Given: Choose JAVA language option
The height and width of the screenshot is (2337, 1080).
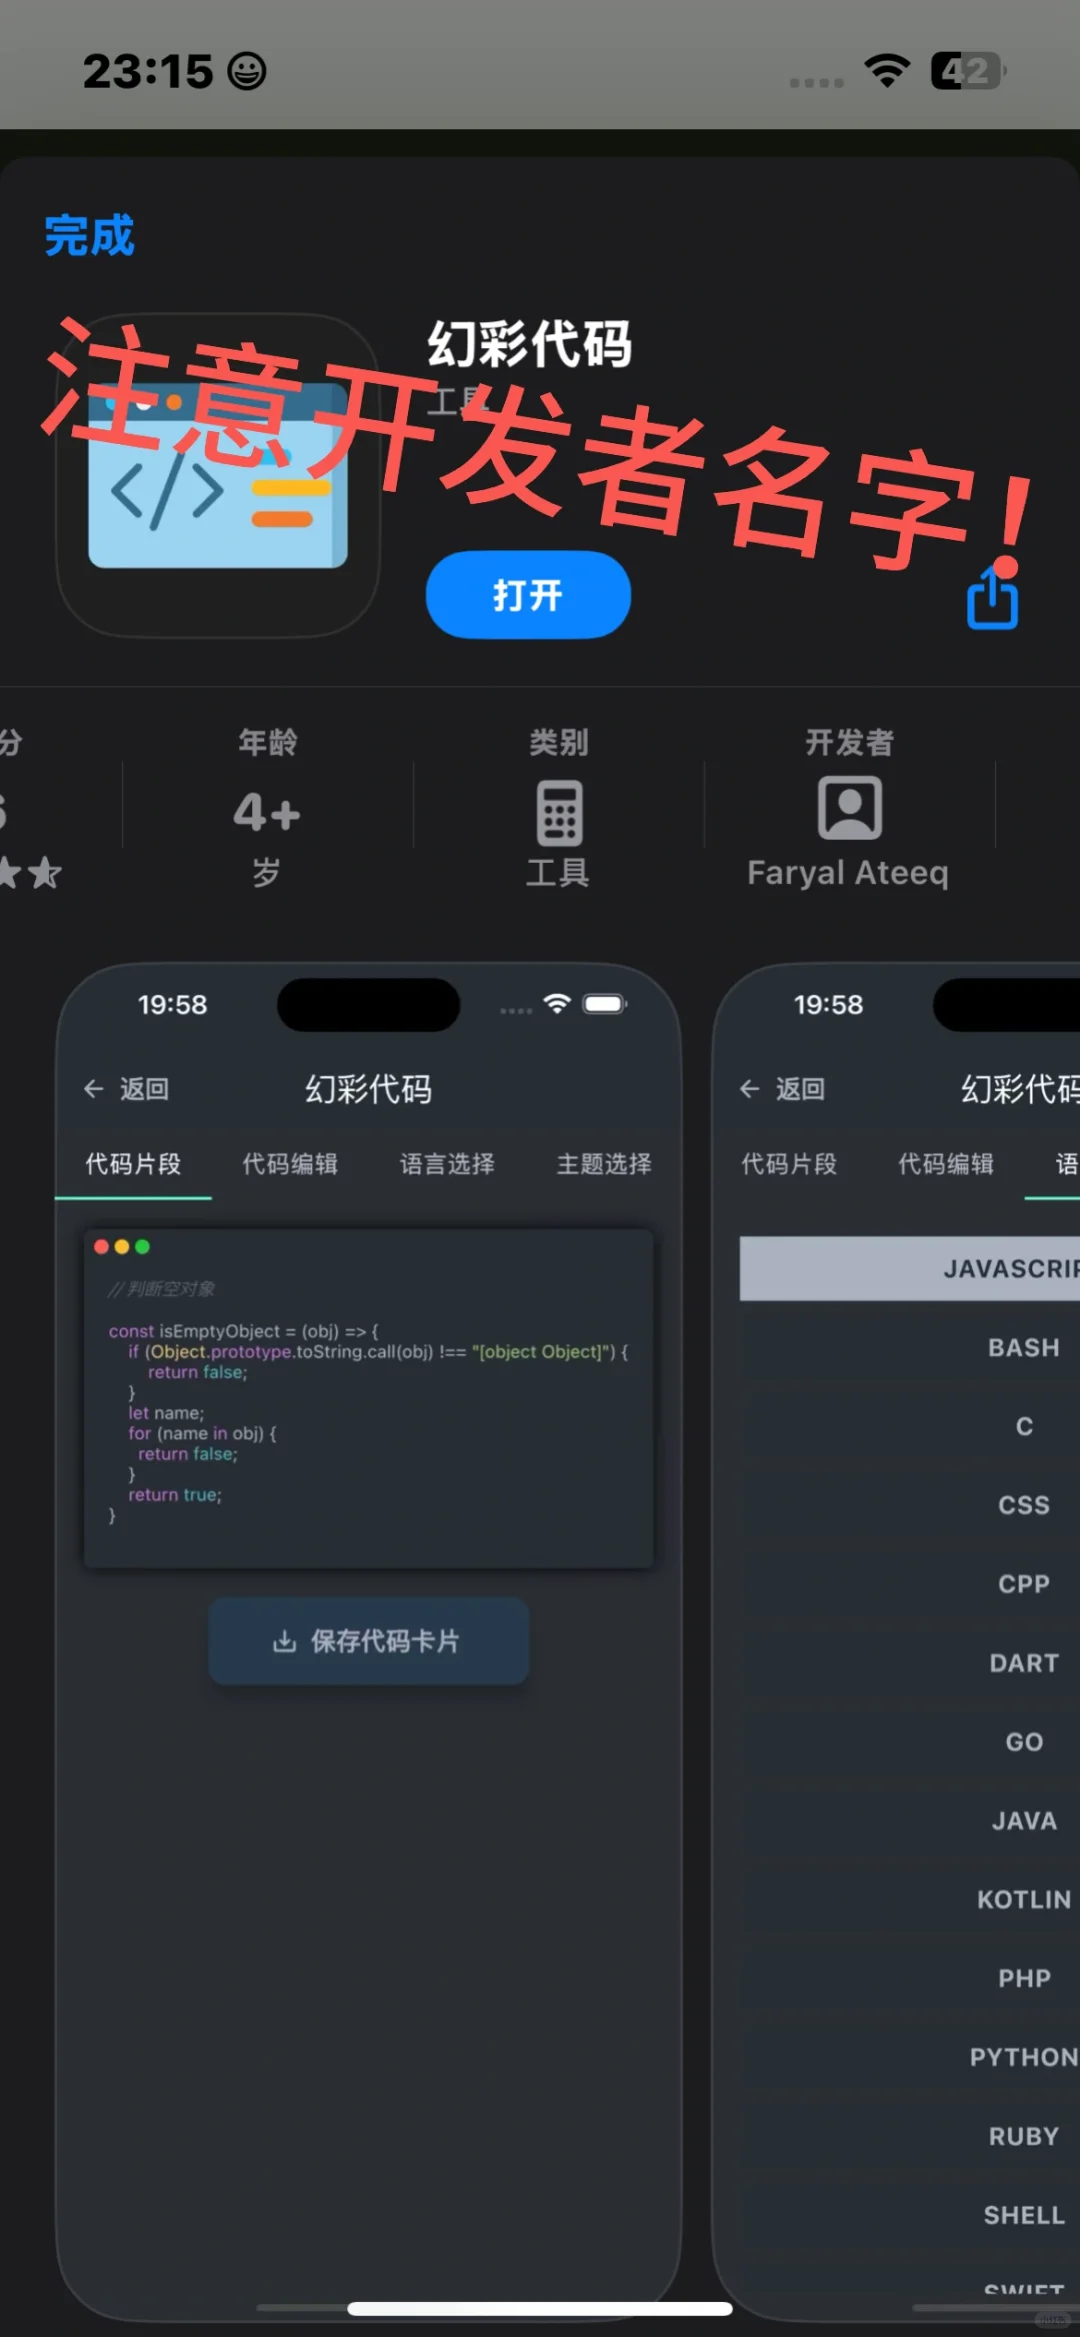Looking at the screenshot, I should point(1024,1821).
